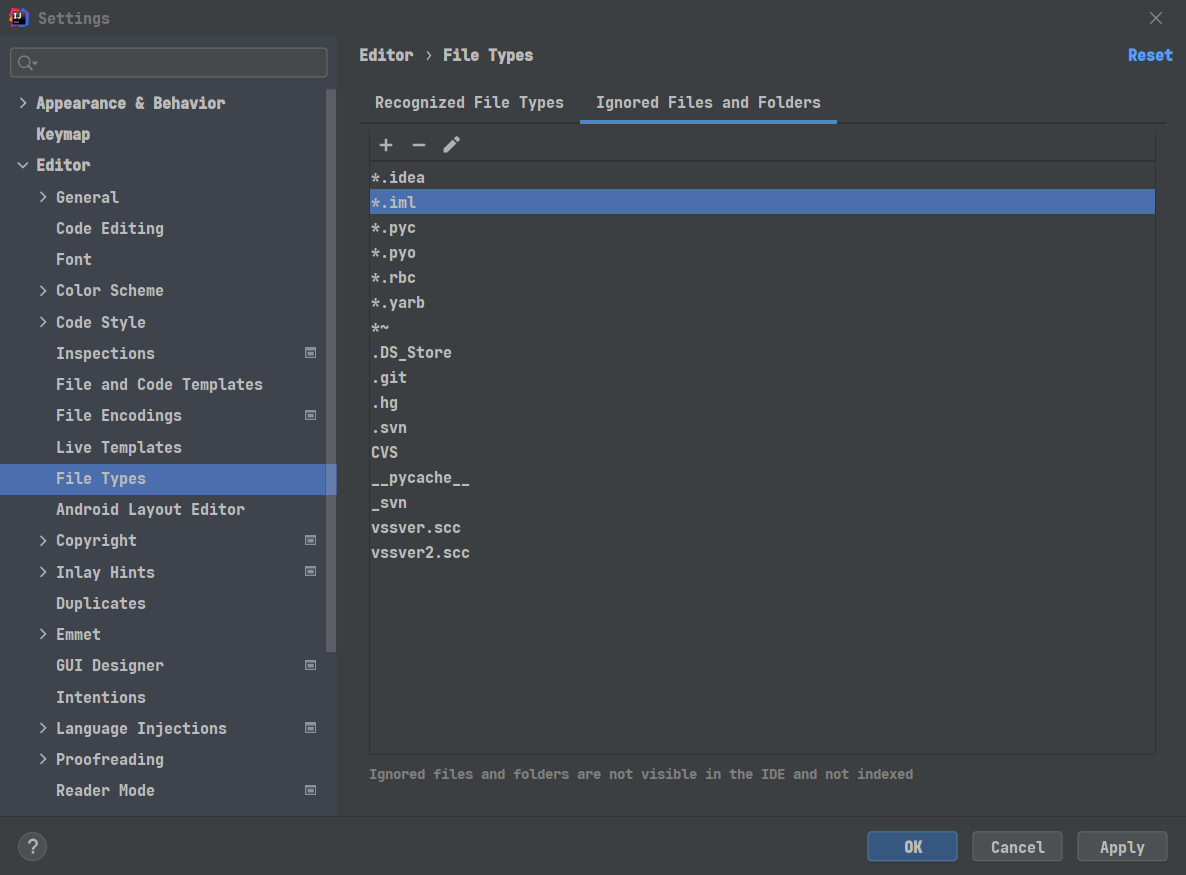Select File Types in the settings tree

168,479
